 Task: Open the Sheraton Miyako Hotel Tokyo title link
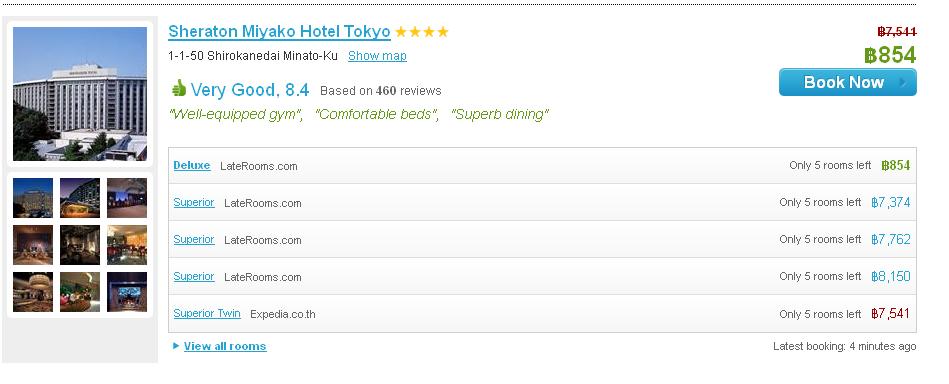click(279, 31)
